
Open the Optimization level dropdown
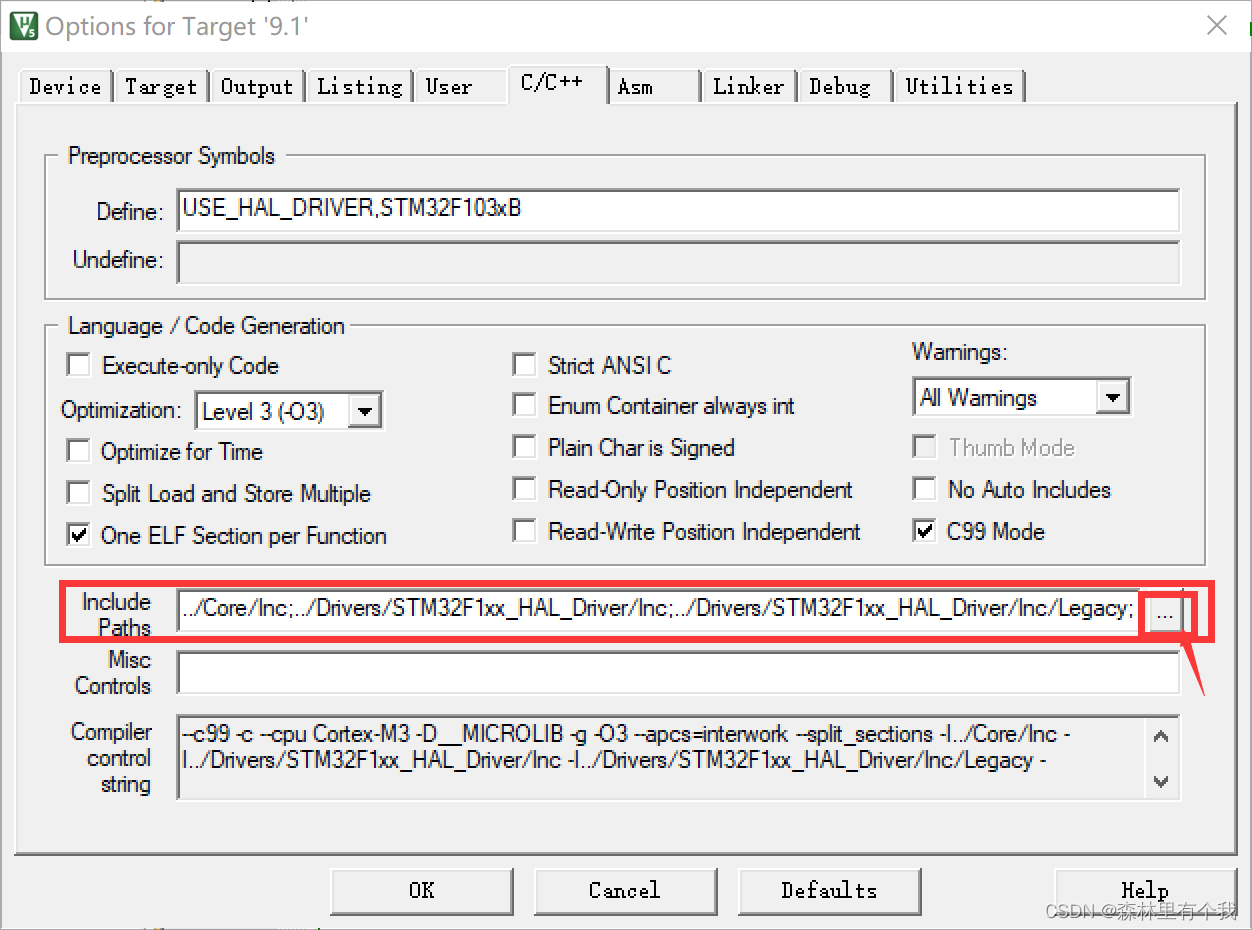click(x=366, y=411)
